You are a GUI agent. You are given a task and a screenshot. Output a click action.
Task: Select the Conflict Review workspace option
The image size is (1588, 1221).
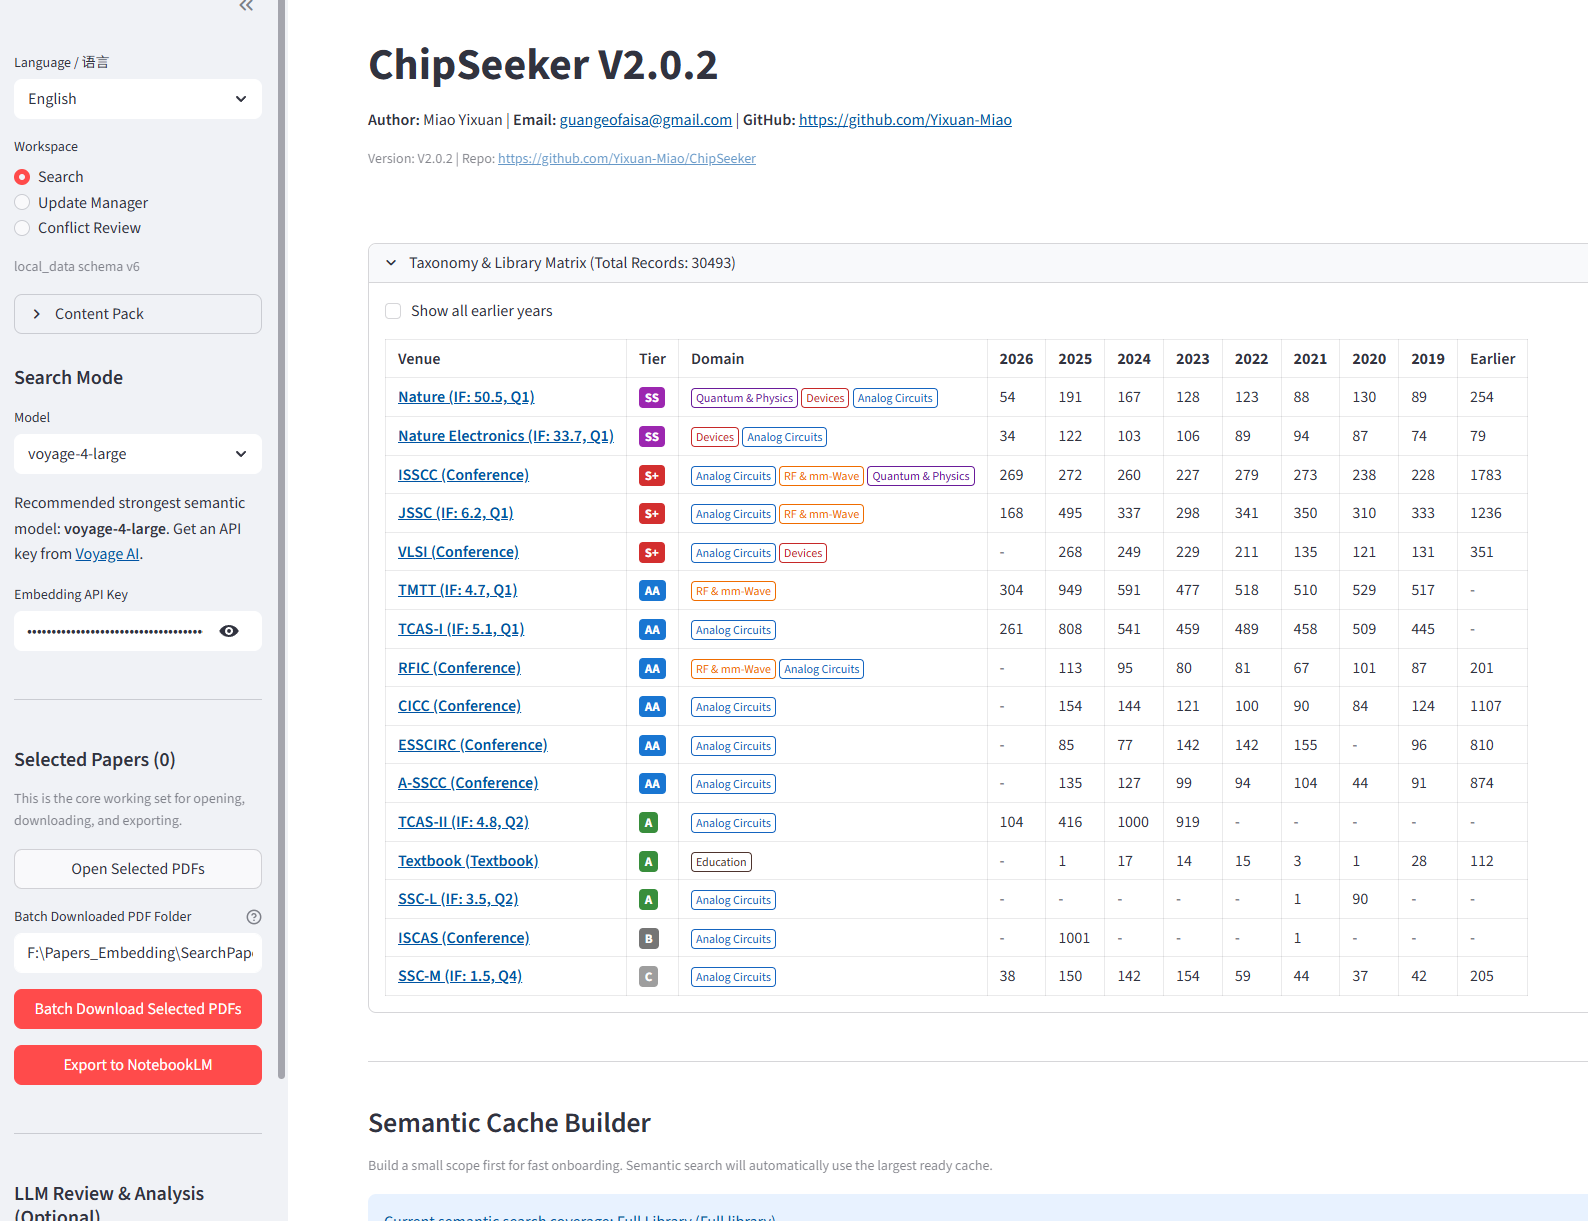78,228
